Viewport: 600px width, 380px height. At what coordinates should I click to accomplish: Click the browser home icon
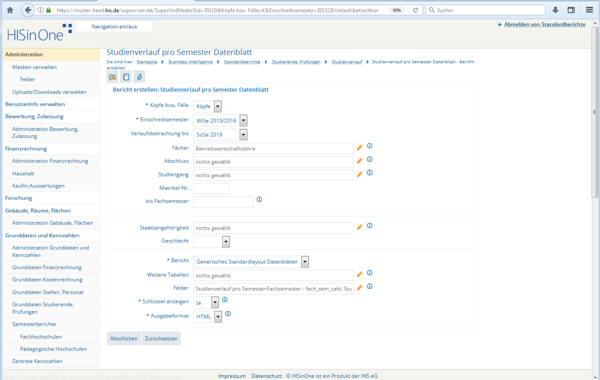point(10,10)
